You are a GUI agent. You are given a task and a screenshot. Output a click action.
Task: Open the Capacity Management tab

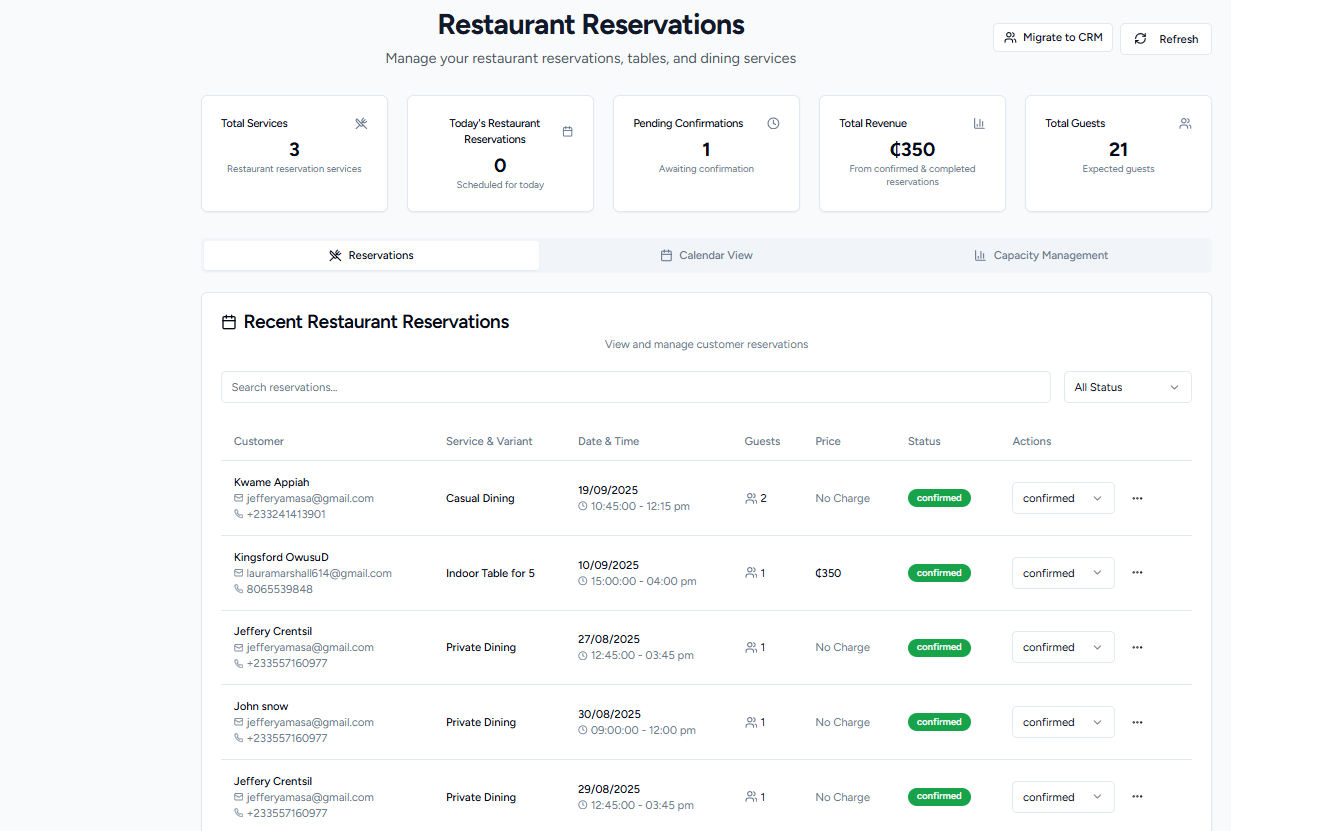[1041, 255]
